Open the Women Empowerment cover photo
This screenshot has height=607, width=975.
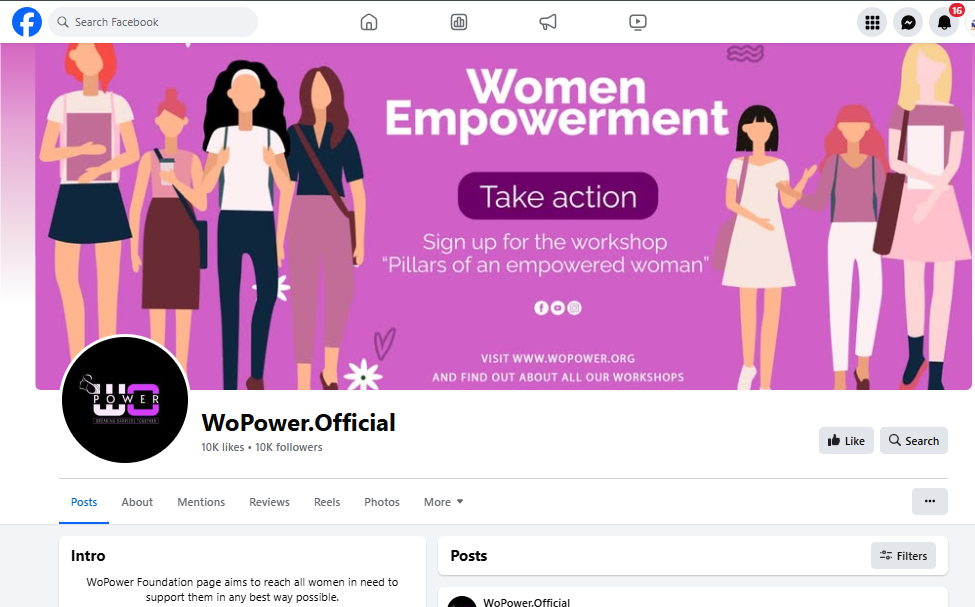tap(503, 216)
